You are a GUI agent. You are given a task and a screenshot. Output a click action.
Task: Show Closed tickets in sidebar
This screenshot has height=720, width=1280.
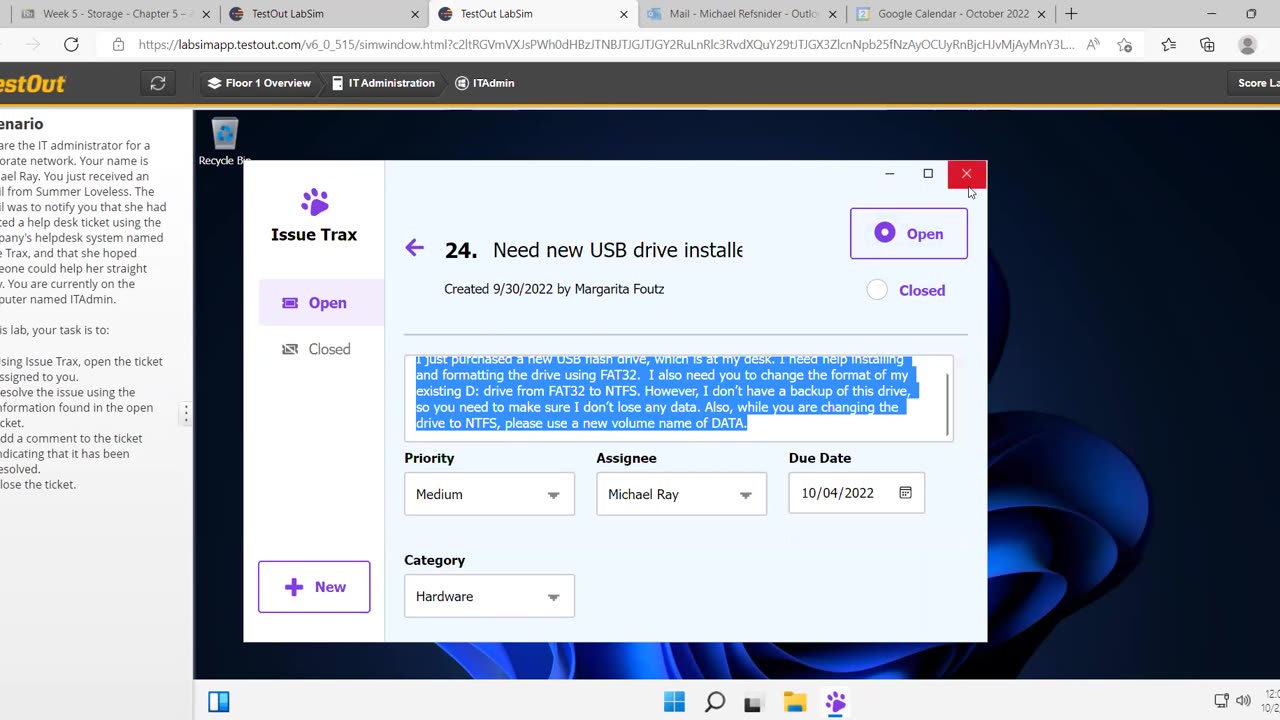[316, 349]
